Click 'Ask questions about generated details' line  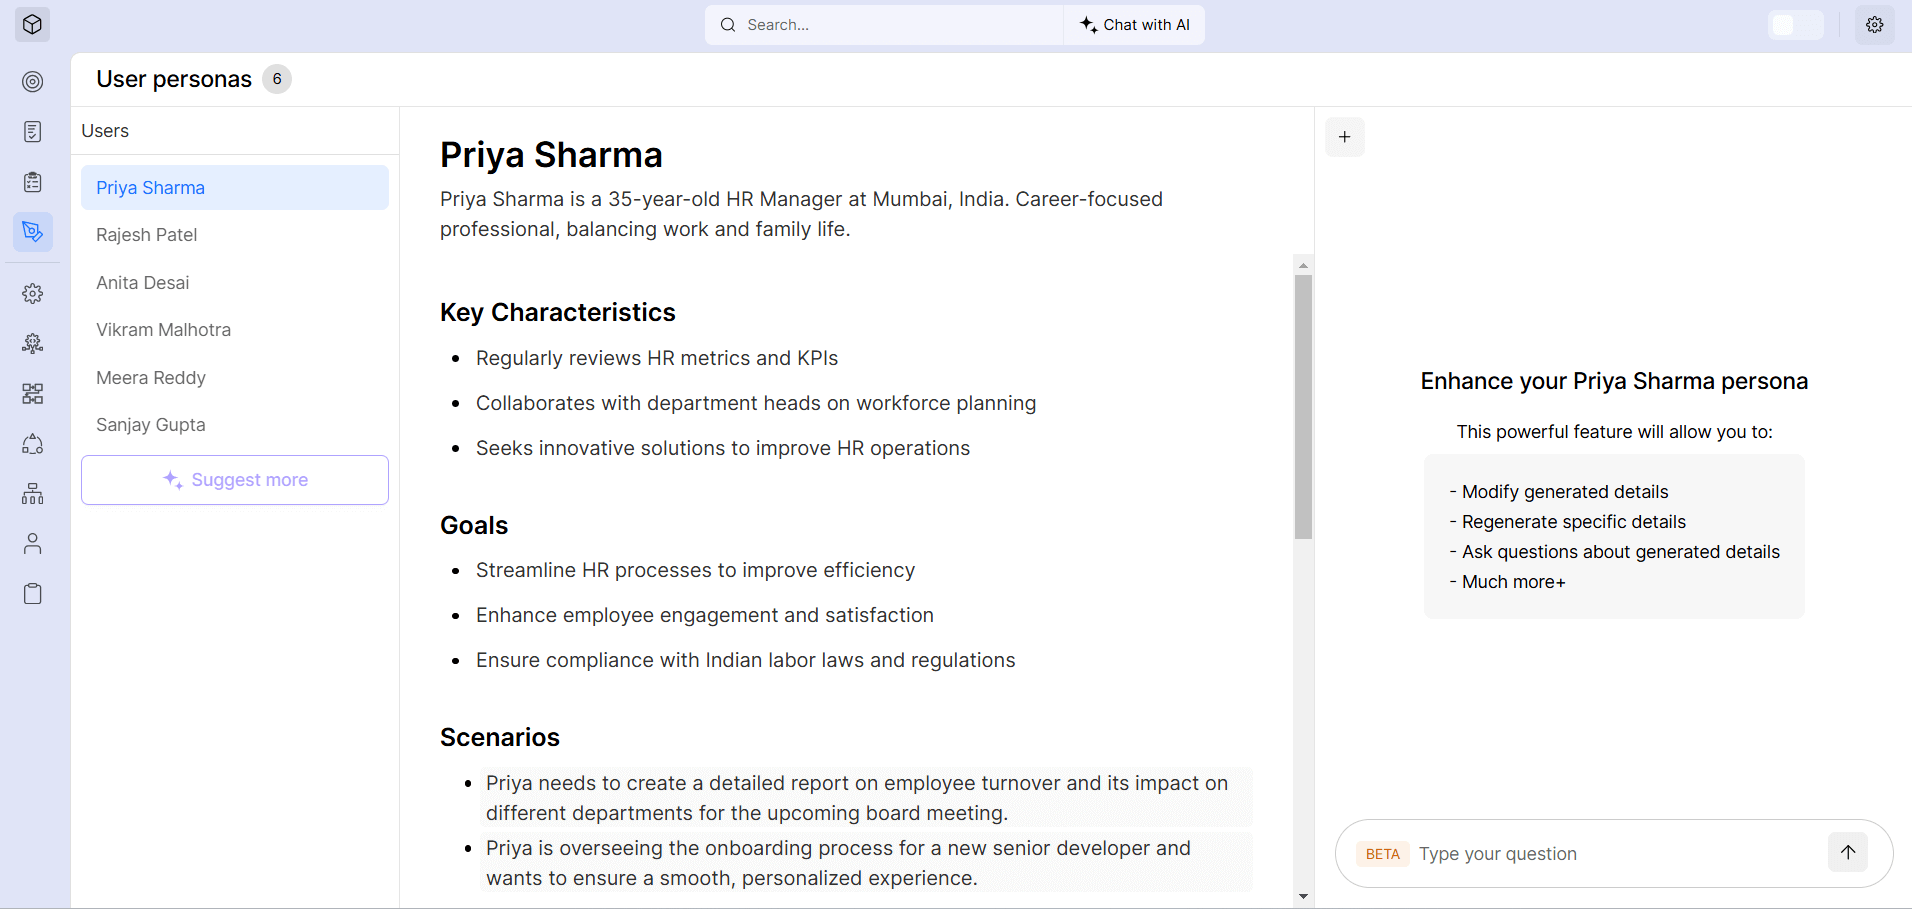[x=1614, y=552]
